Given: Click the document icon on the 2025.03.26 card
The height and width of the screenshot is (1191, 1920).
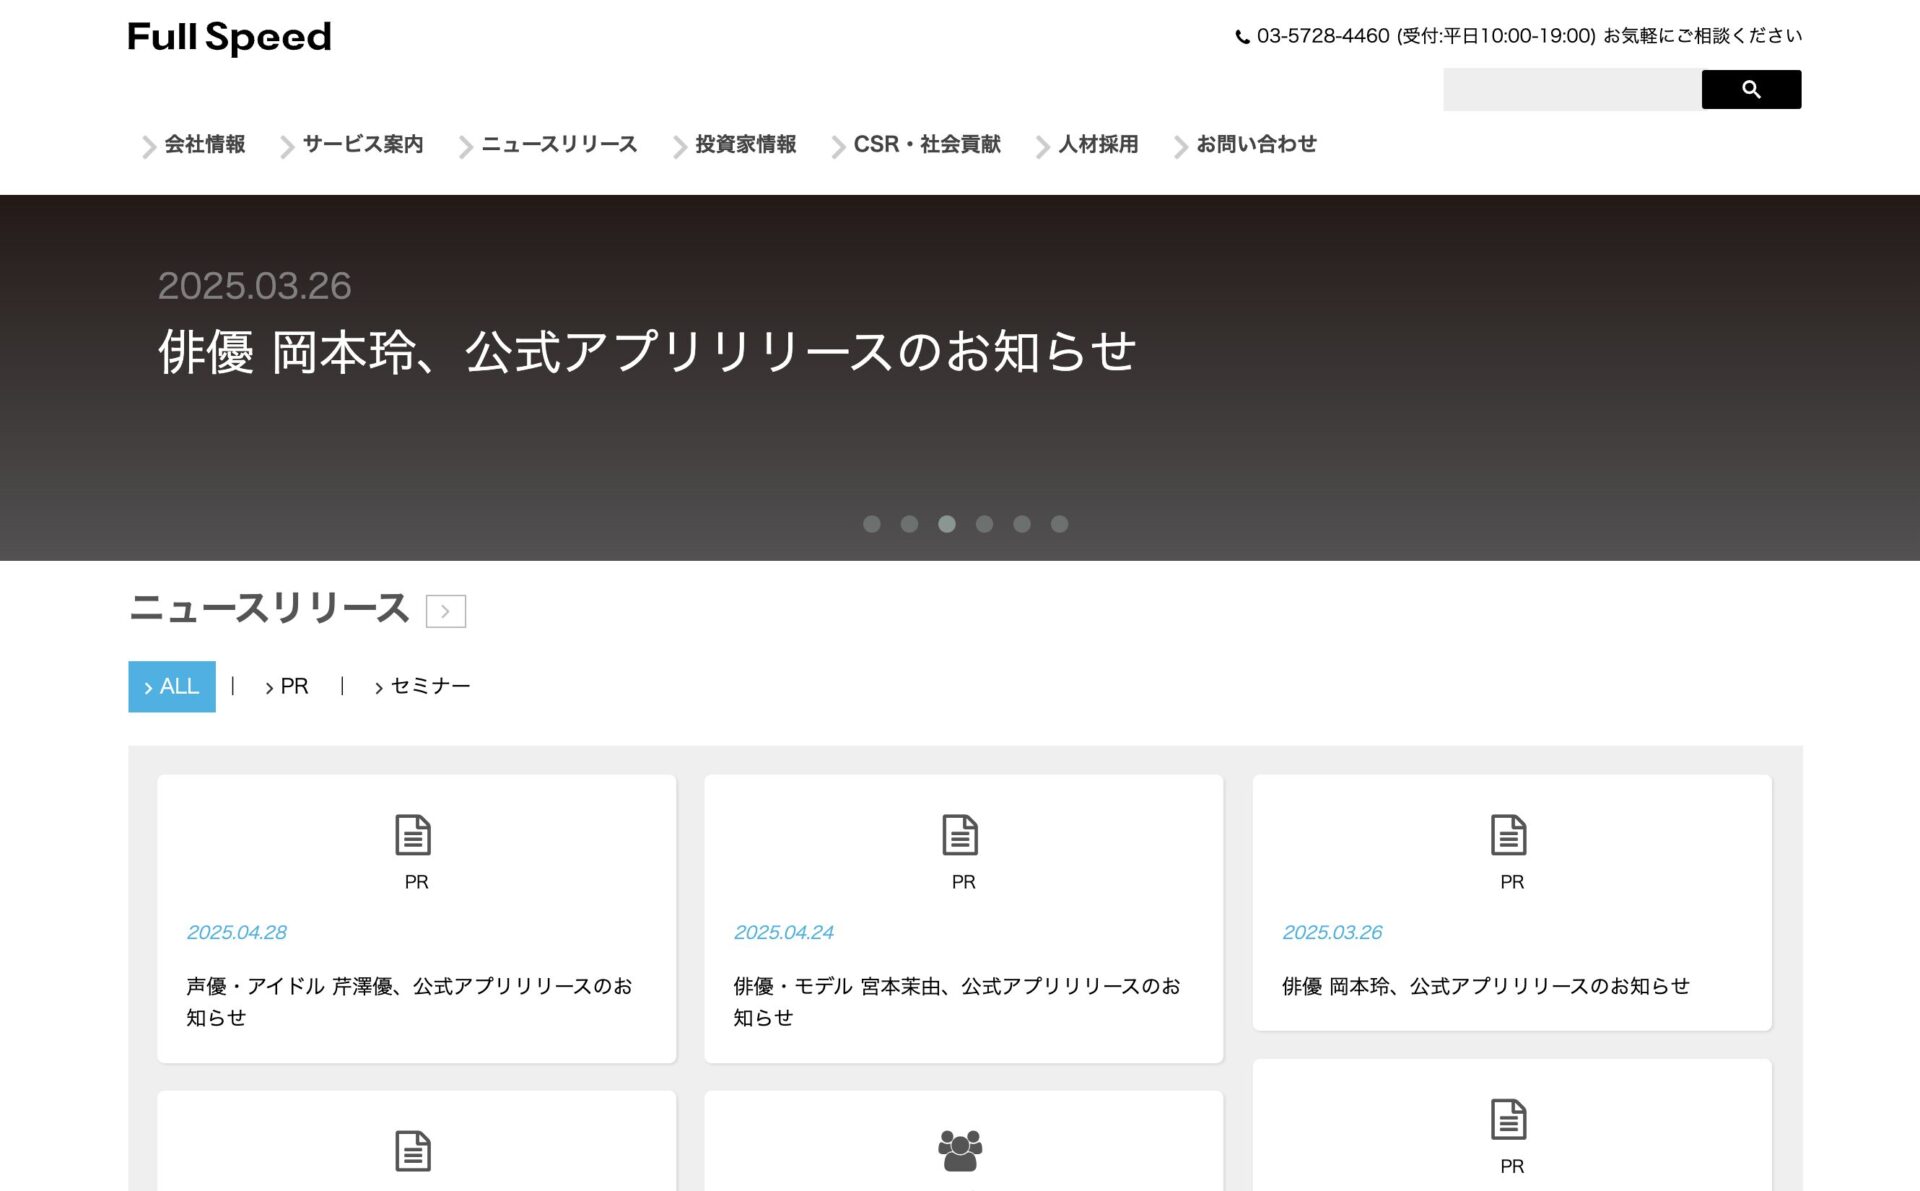Looking at the screenshot, I should 1508,835.
